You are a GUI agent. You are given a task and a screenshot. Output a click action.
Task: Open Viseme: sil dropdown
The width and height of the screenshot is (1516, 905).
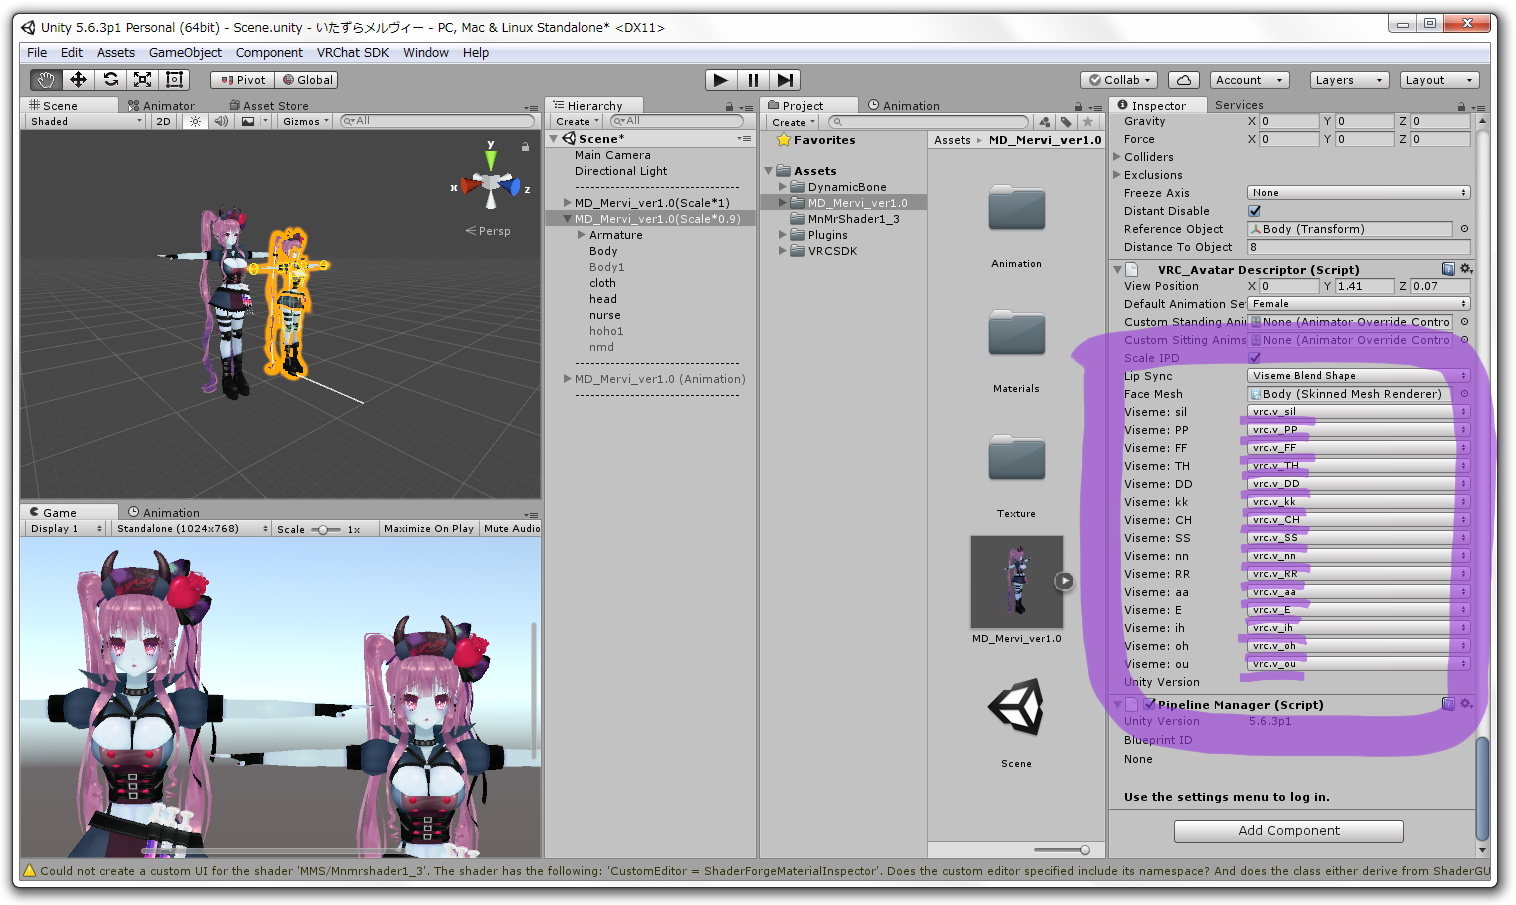point(1358,412)
